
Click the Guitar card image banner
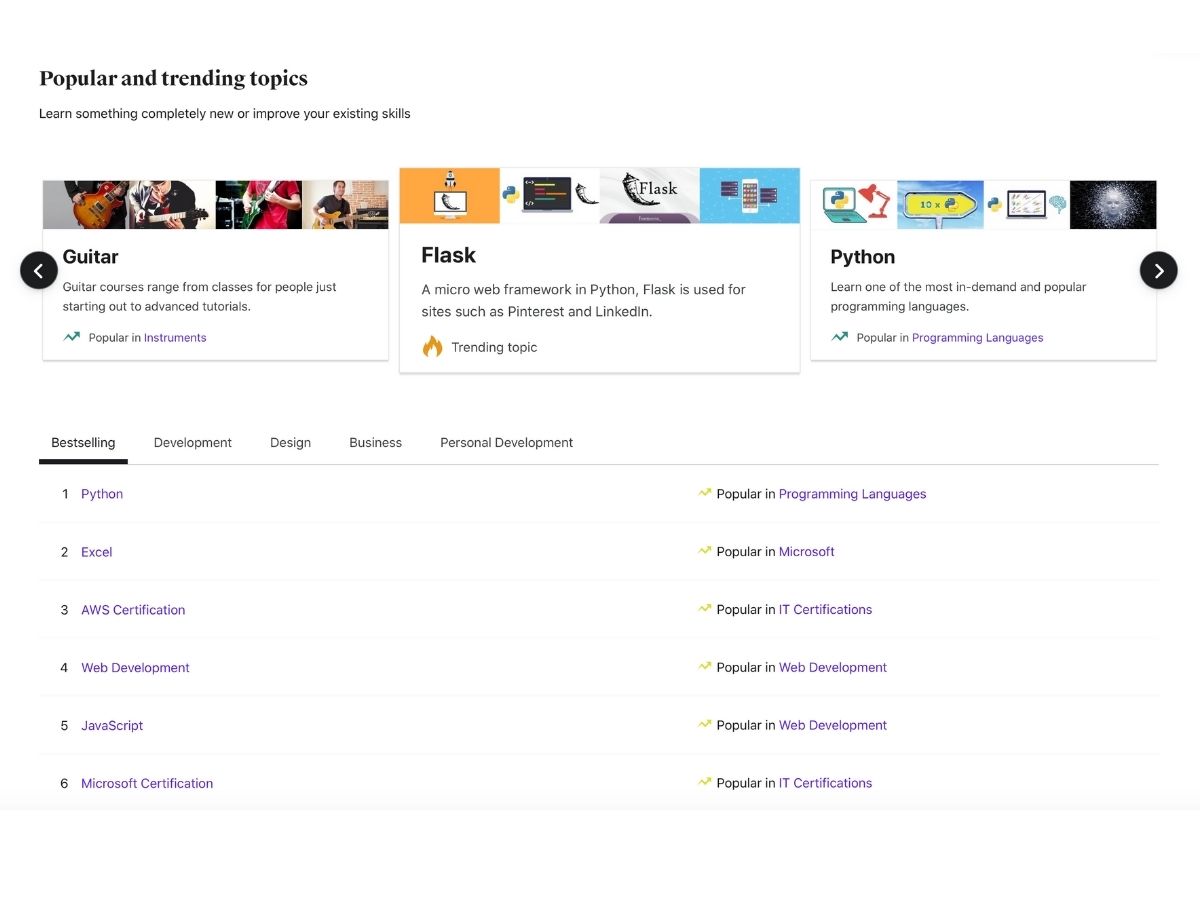point(215,205)
